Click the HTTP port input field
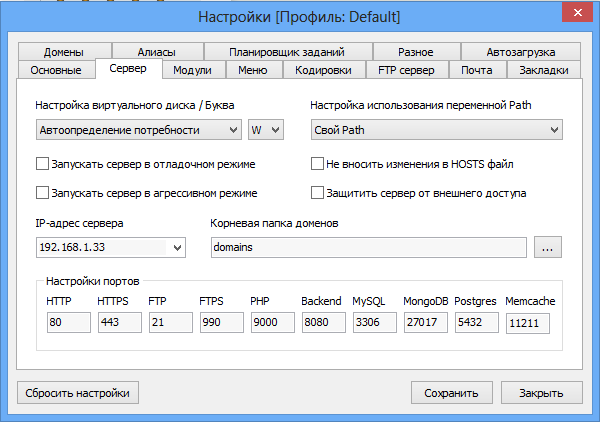 [67, 323]
